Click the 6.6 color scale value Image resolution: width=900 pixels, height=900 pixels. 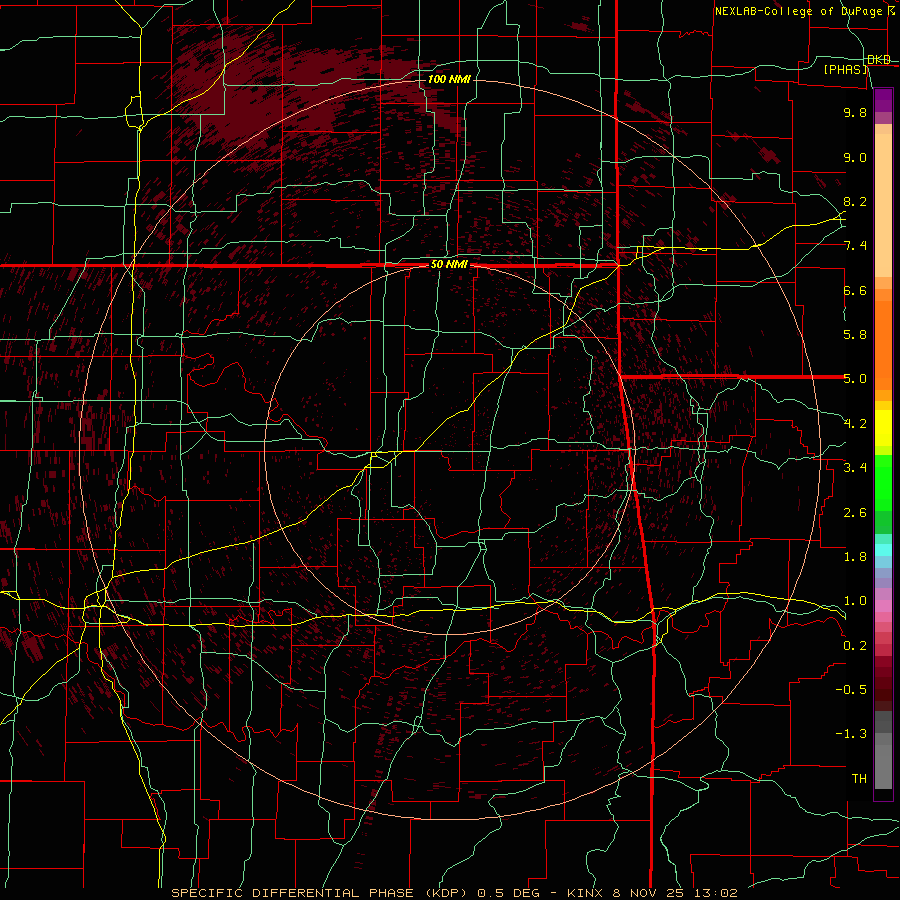pyautogui.click(x=855, y=290)
